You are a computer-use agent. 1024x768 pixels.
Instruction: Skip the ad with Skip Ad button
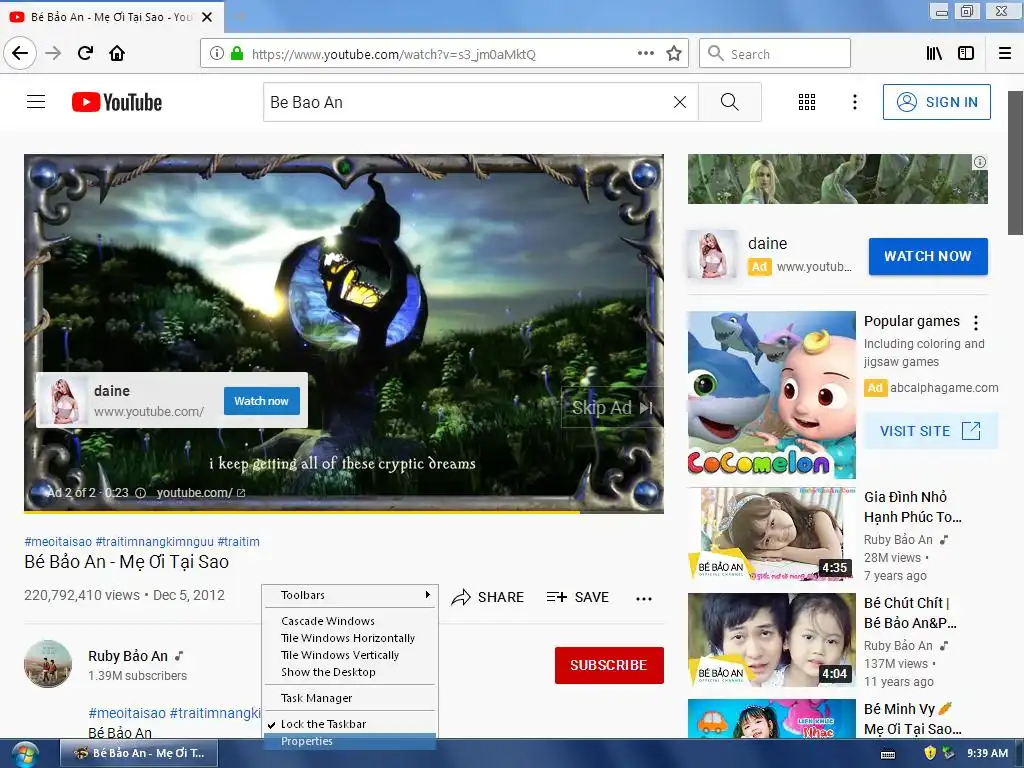(x=612, y=408)
